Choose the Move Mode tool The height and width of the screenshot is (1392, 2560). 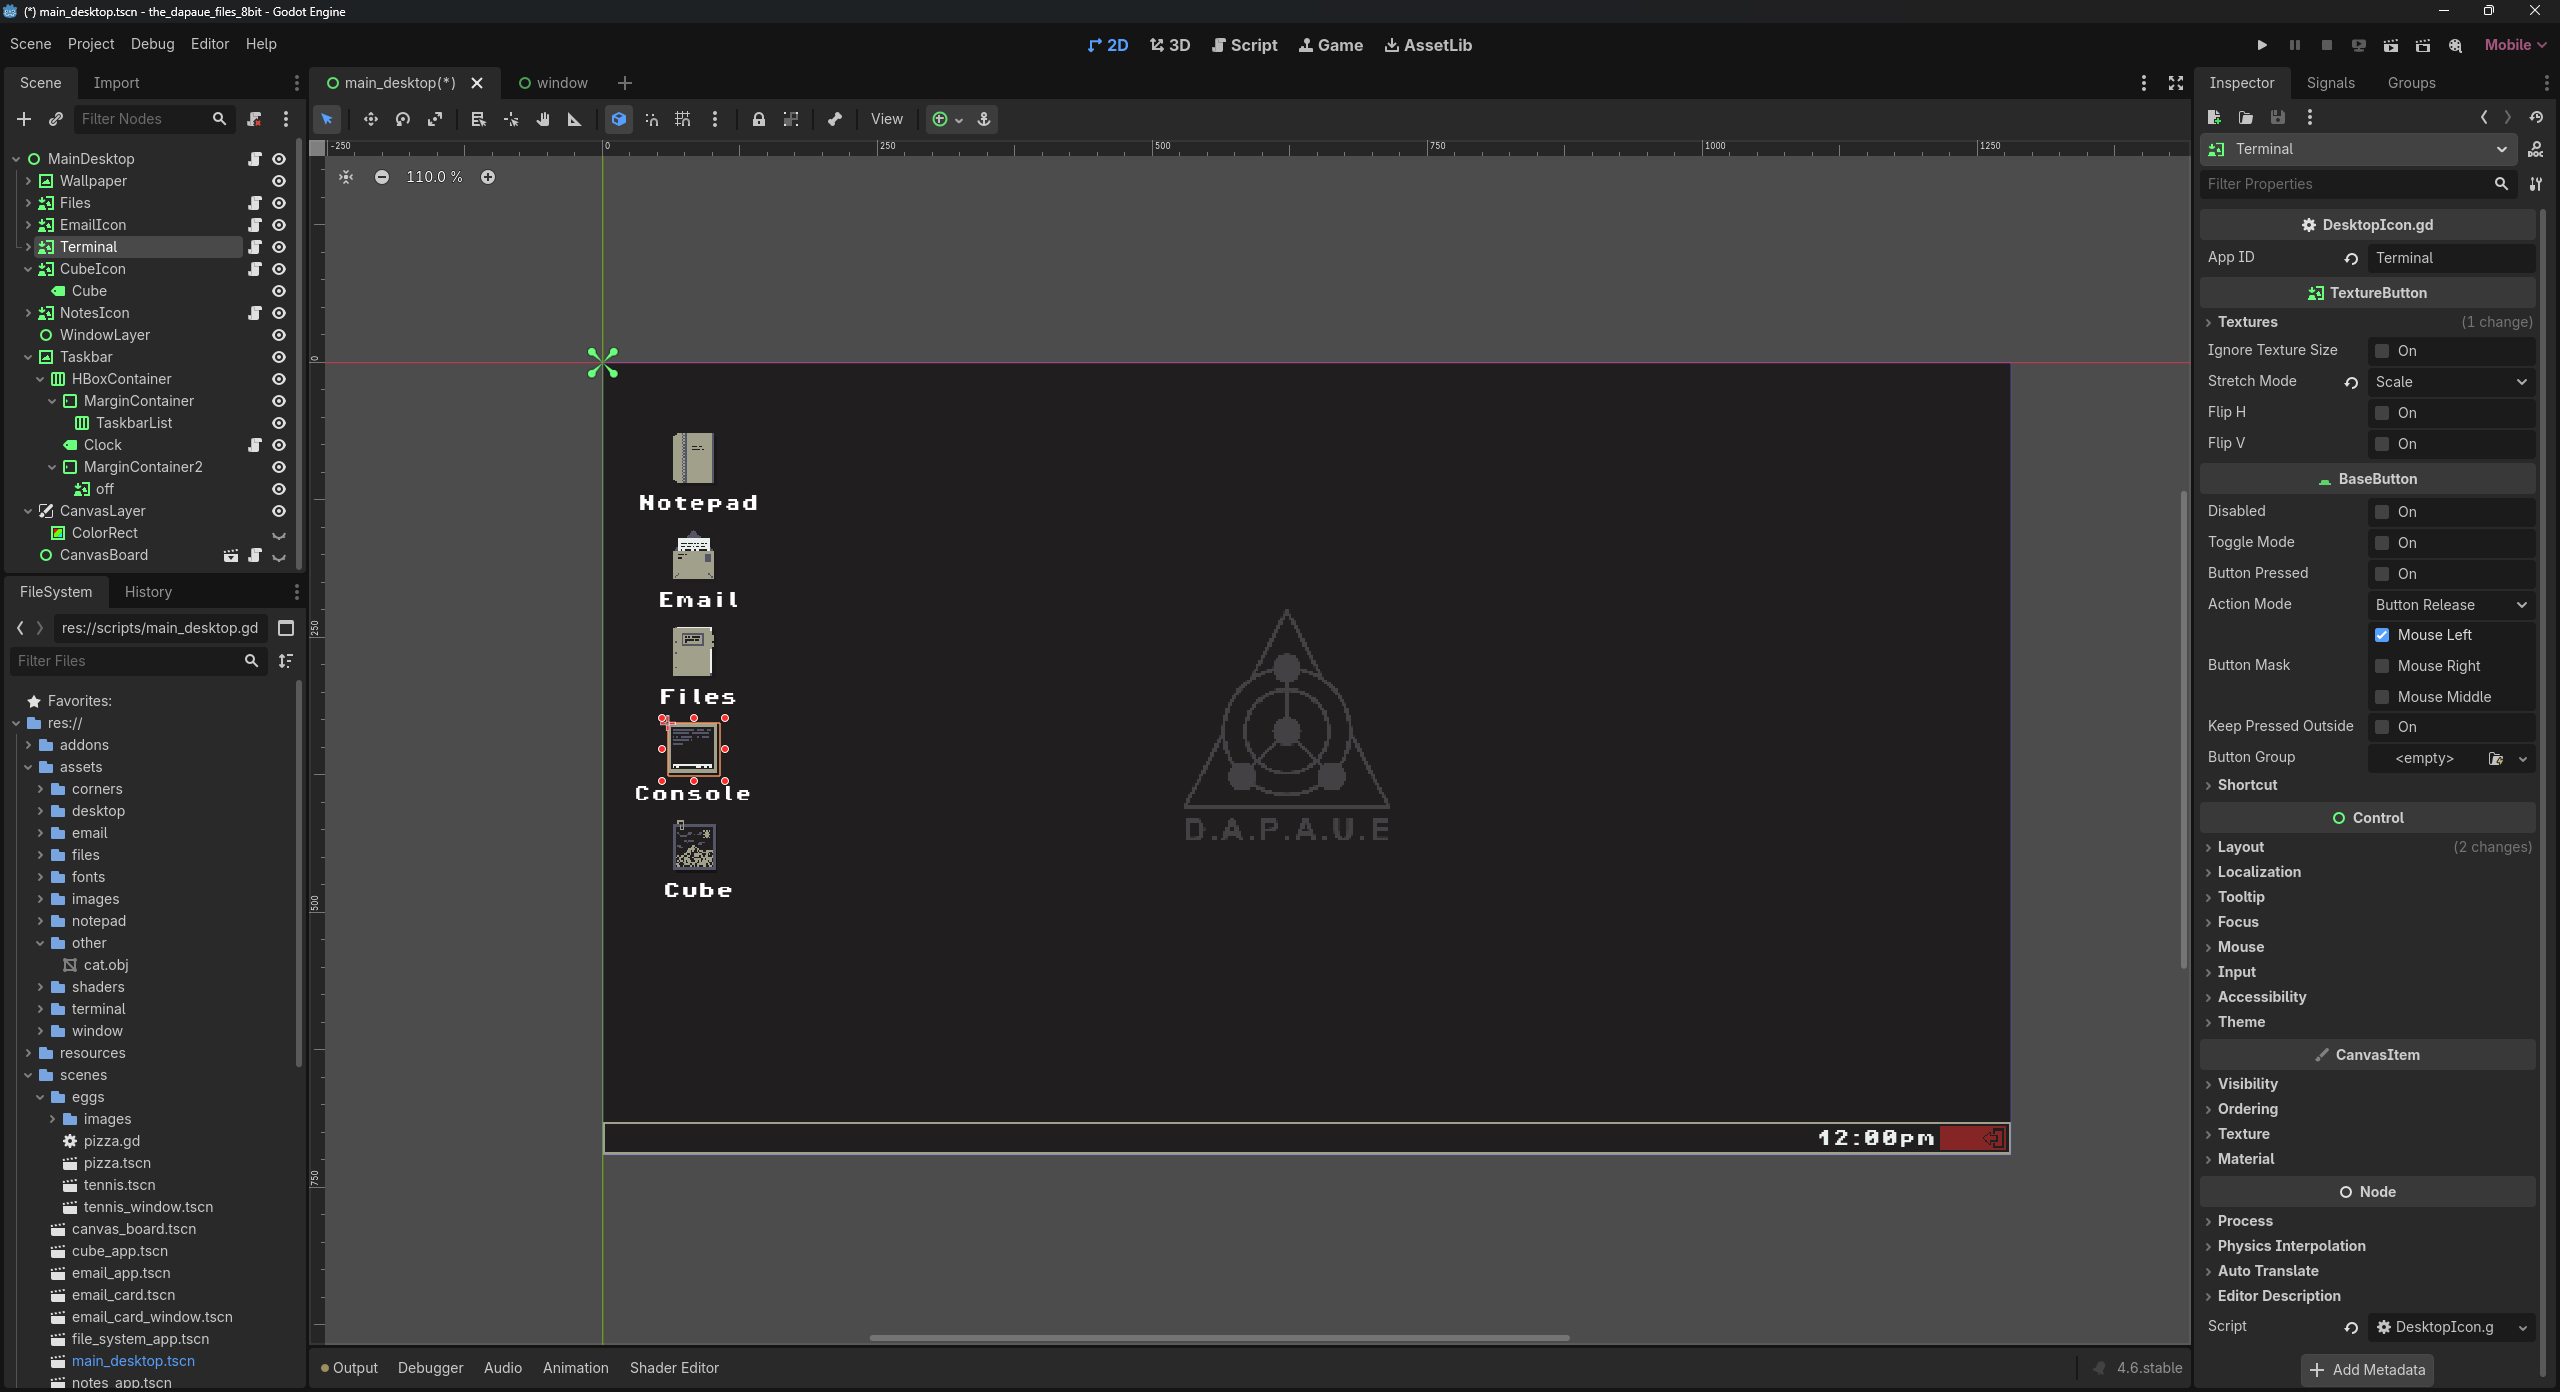tap(370, 119)
